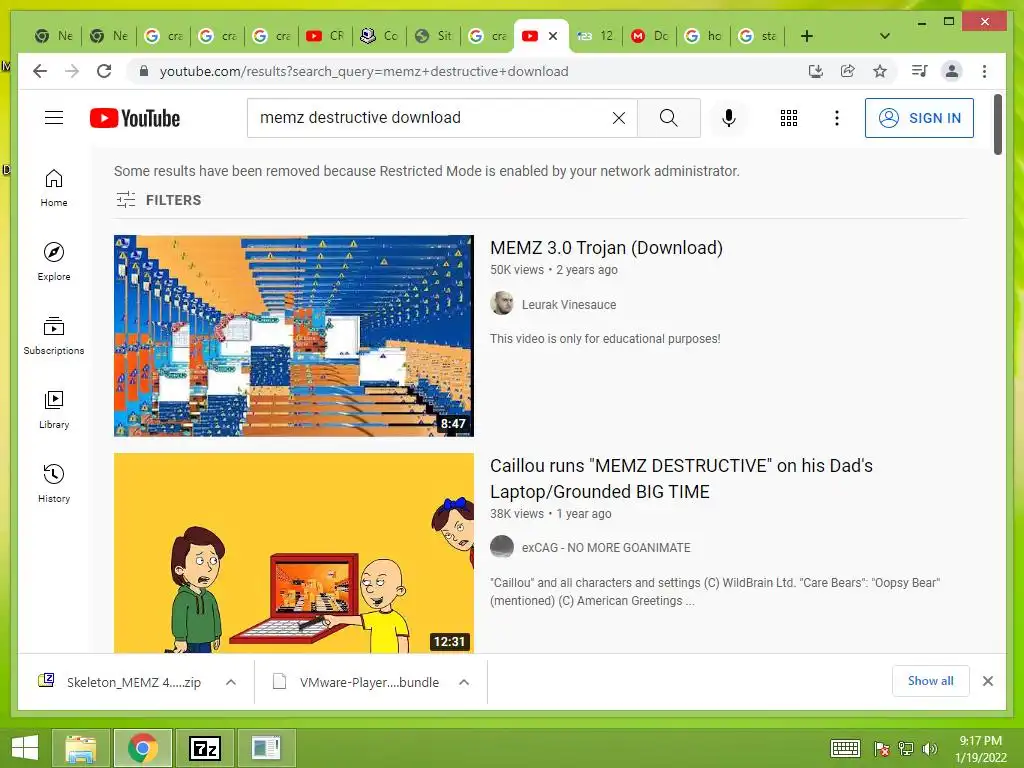The width and height of the screenshot is (1024, 768).
Task: Click the install app icon in address bar
Action: (x=816, y=71)
